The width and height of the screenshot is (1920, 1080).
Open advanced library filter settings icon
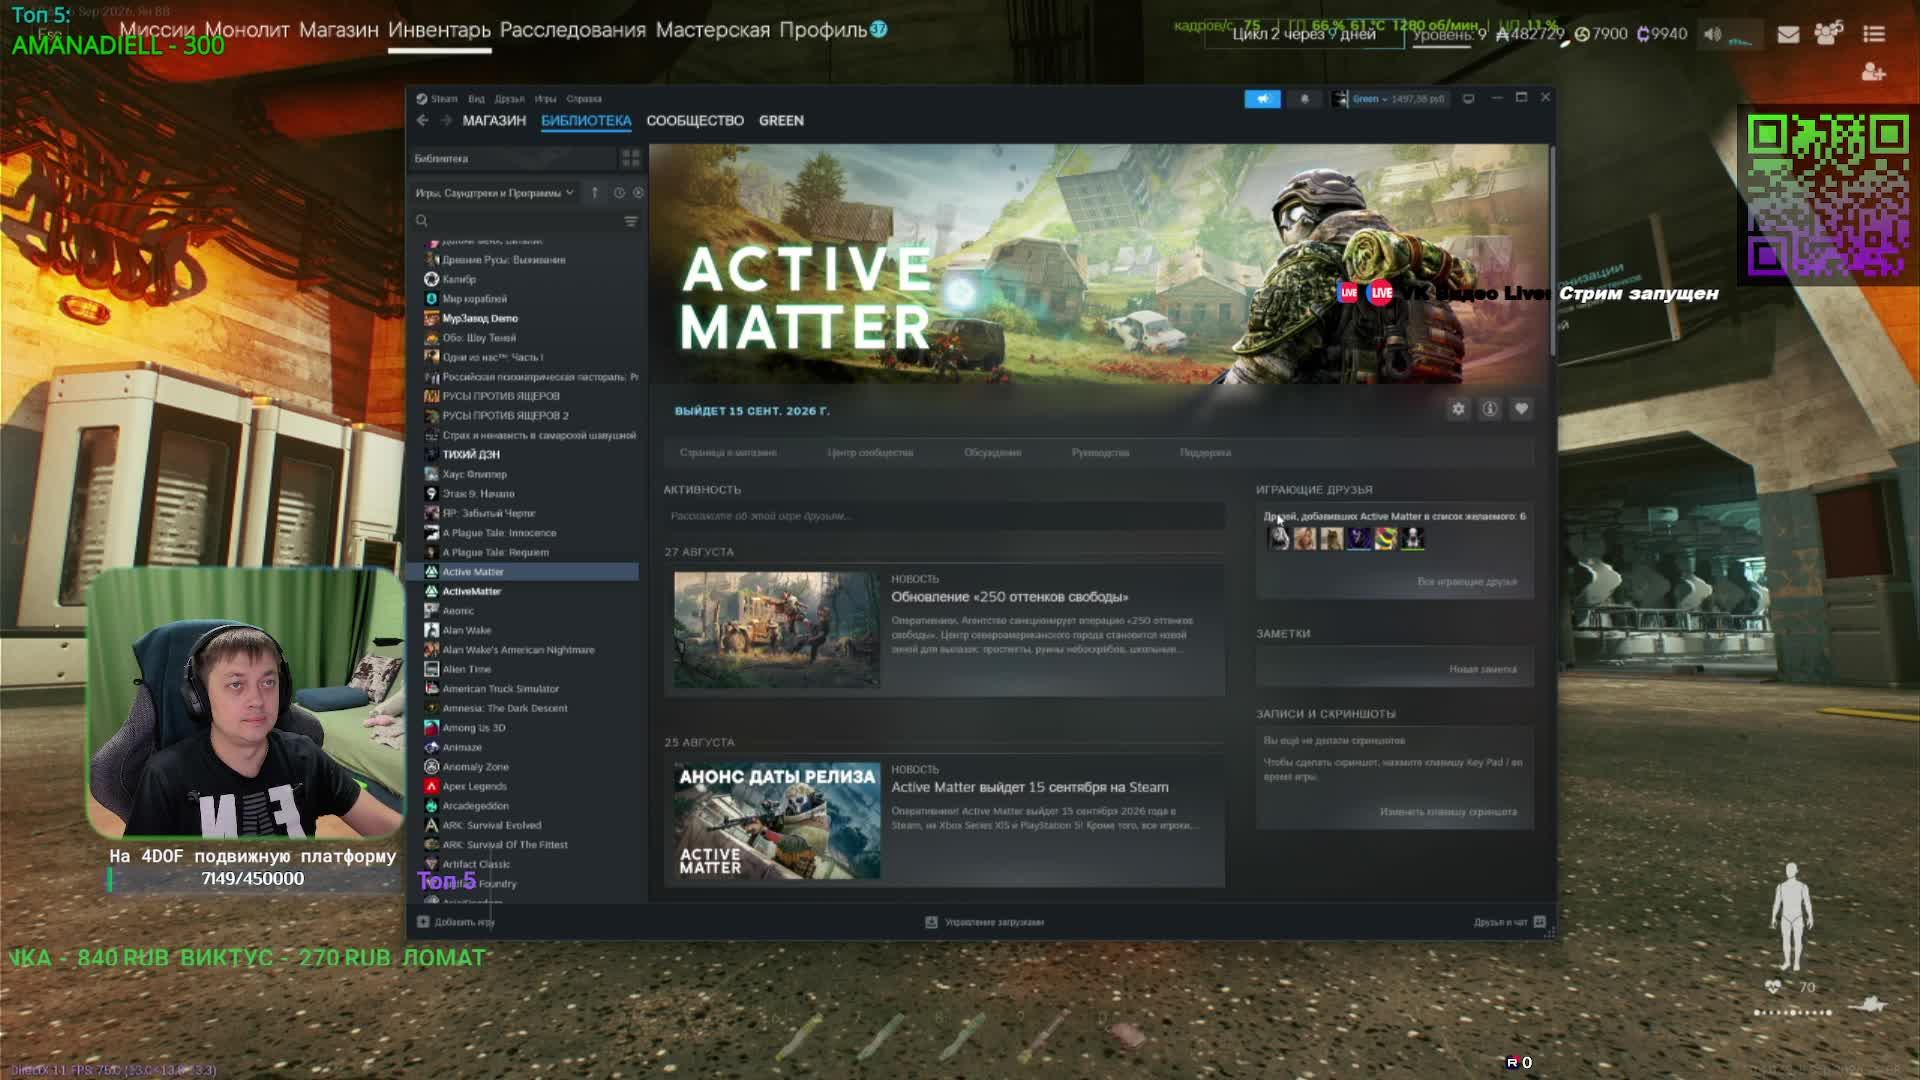(x=631, y=221)
